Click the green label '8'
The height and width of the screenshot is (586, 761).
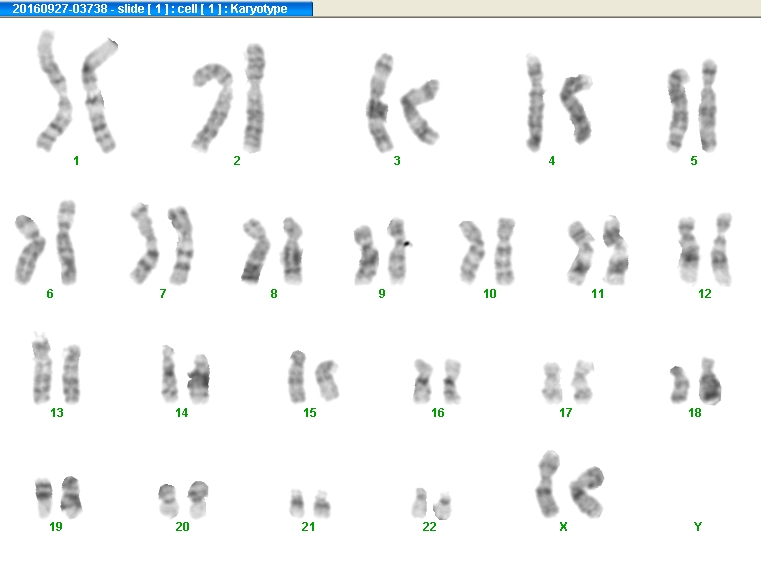tap(274, 294)
